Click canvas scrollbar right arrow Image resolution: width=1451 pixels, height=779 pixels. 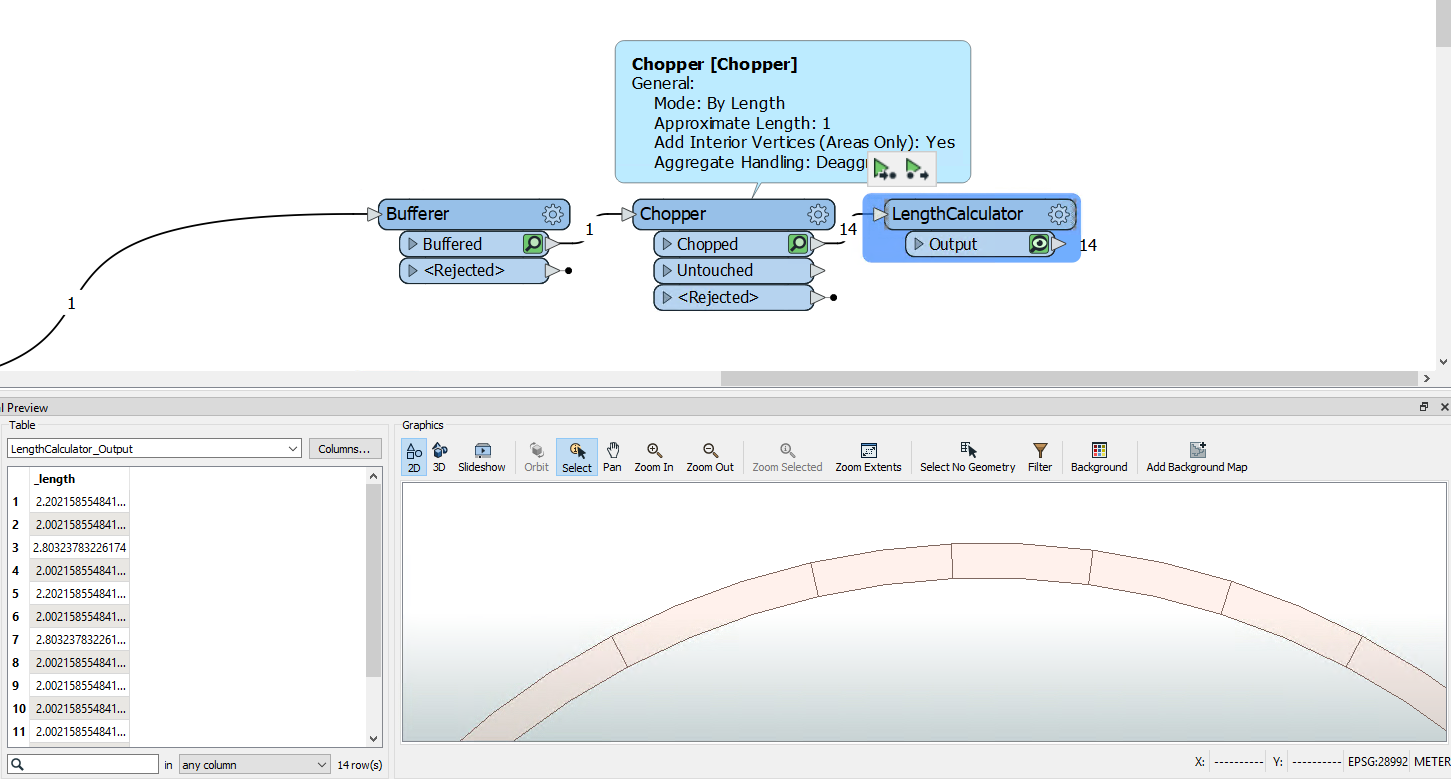(1427, 378)
